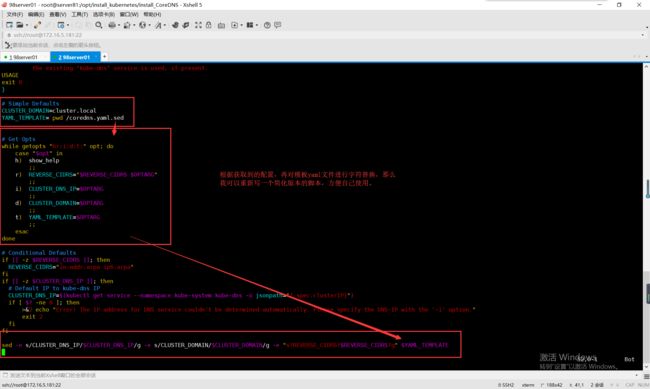The image size is (650, 389).
Task: Open the 帮助(H) menu
Action: [x=152, y=14]
